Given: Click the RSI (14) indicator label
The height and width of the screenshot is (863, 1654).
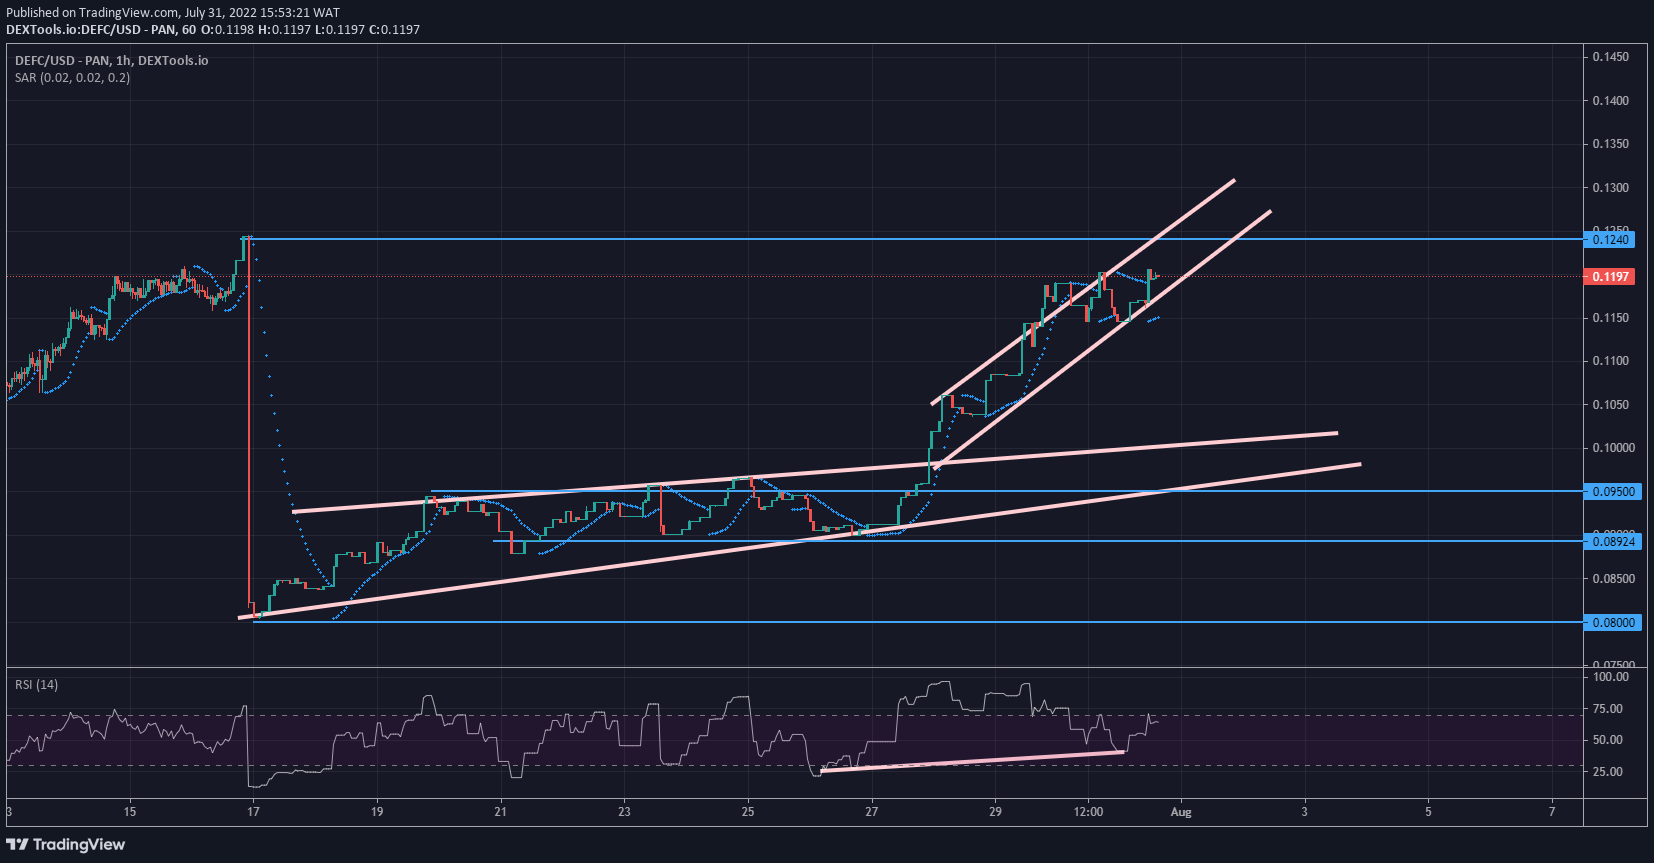Looking at the screenshot, I should (36, 685).
